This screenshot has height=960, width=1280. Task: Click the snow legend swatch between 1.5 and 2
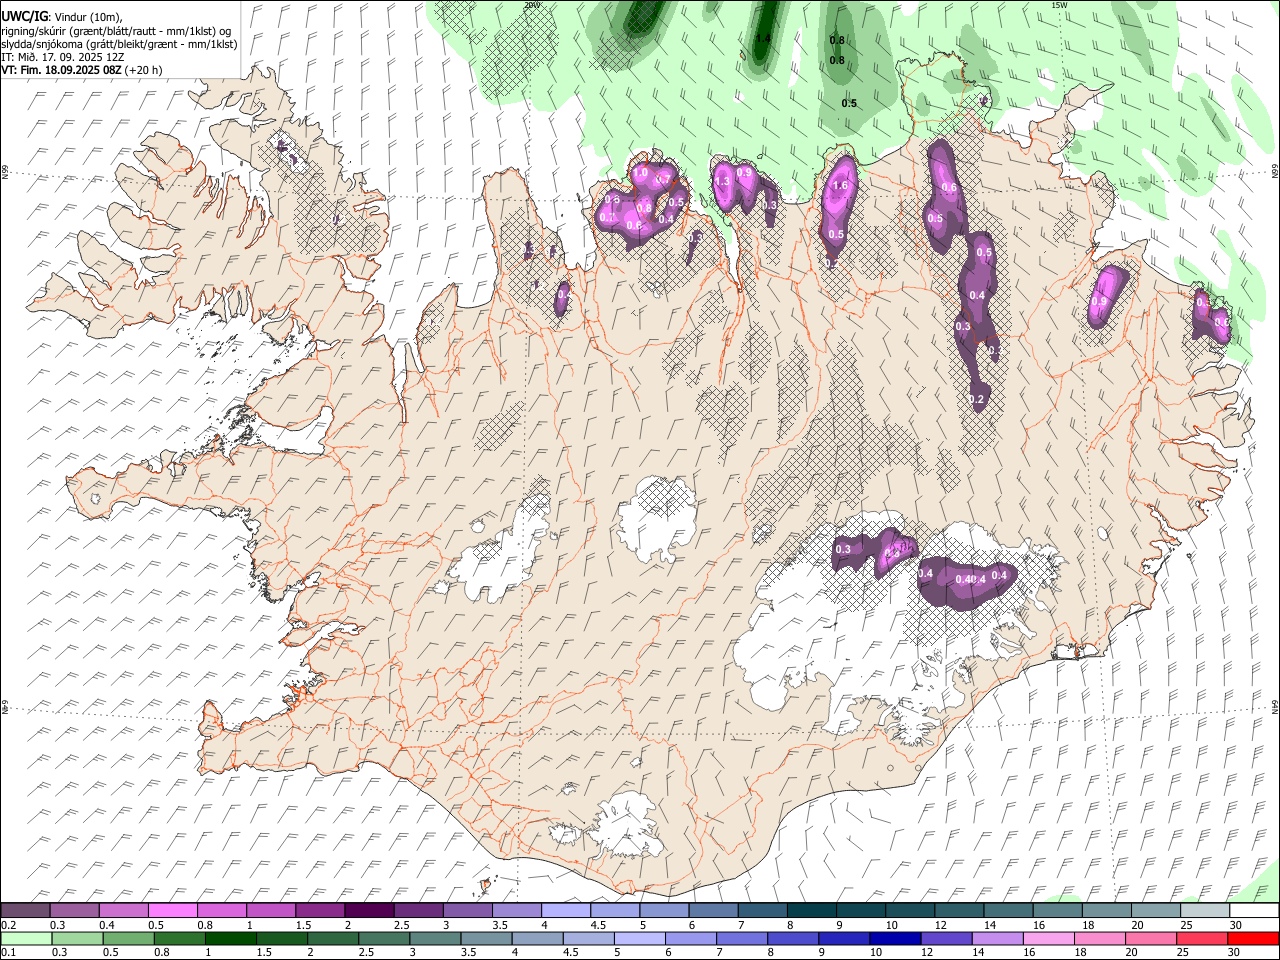pos(320,910)
